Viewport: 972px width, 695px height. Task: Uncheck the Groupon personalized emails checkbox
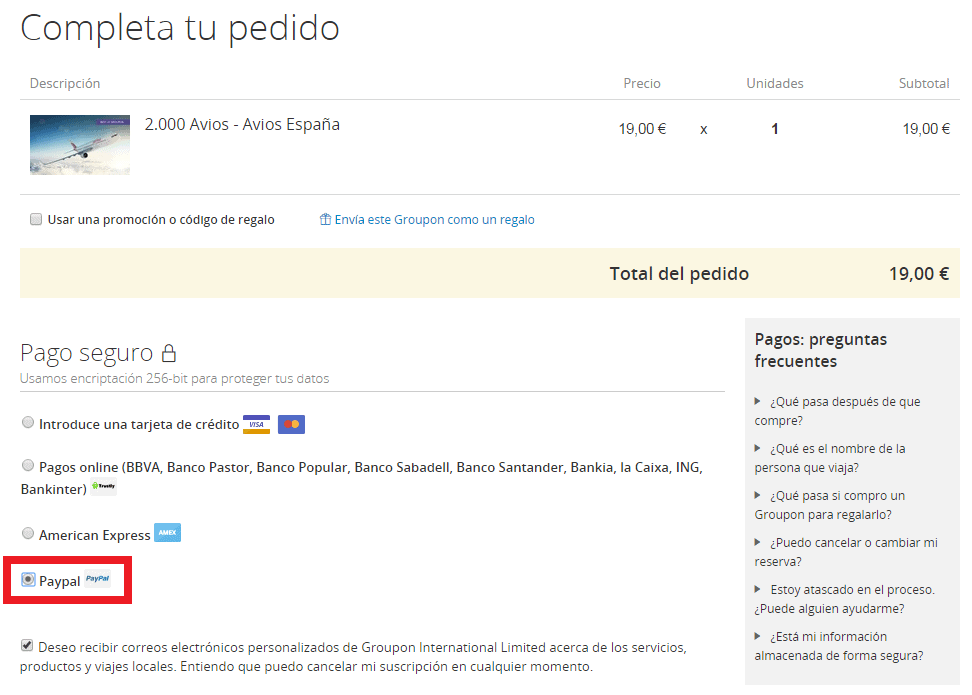pos(27,645)
